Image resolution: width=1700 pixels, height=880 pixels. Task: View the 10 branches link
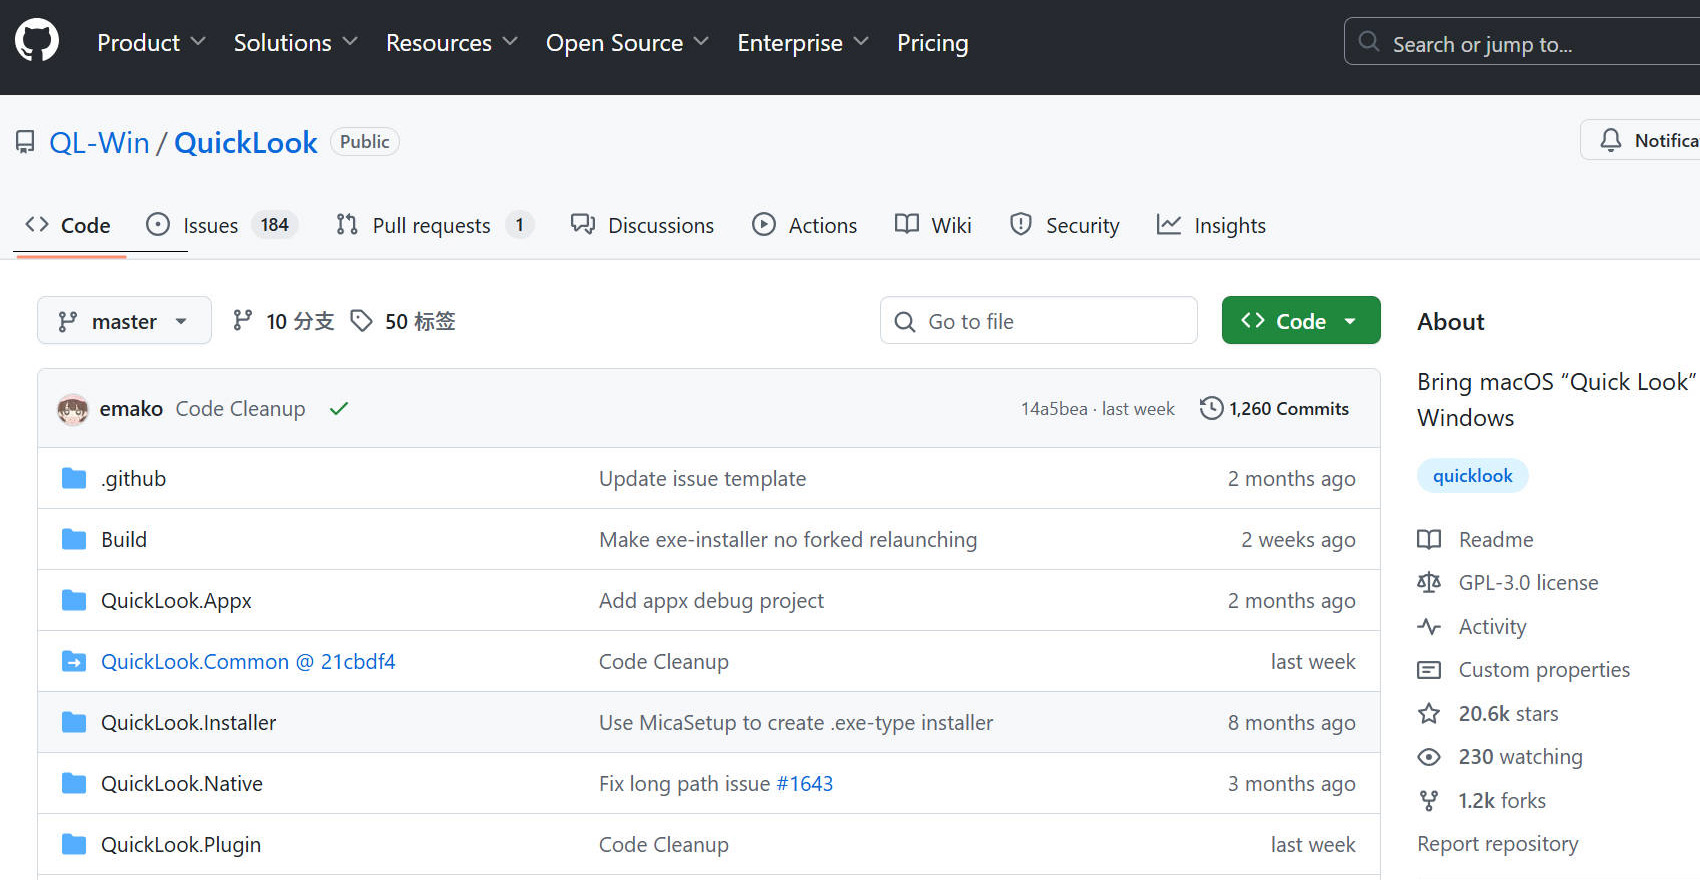[x=284, y=321]
